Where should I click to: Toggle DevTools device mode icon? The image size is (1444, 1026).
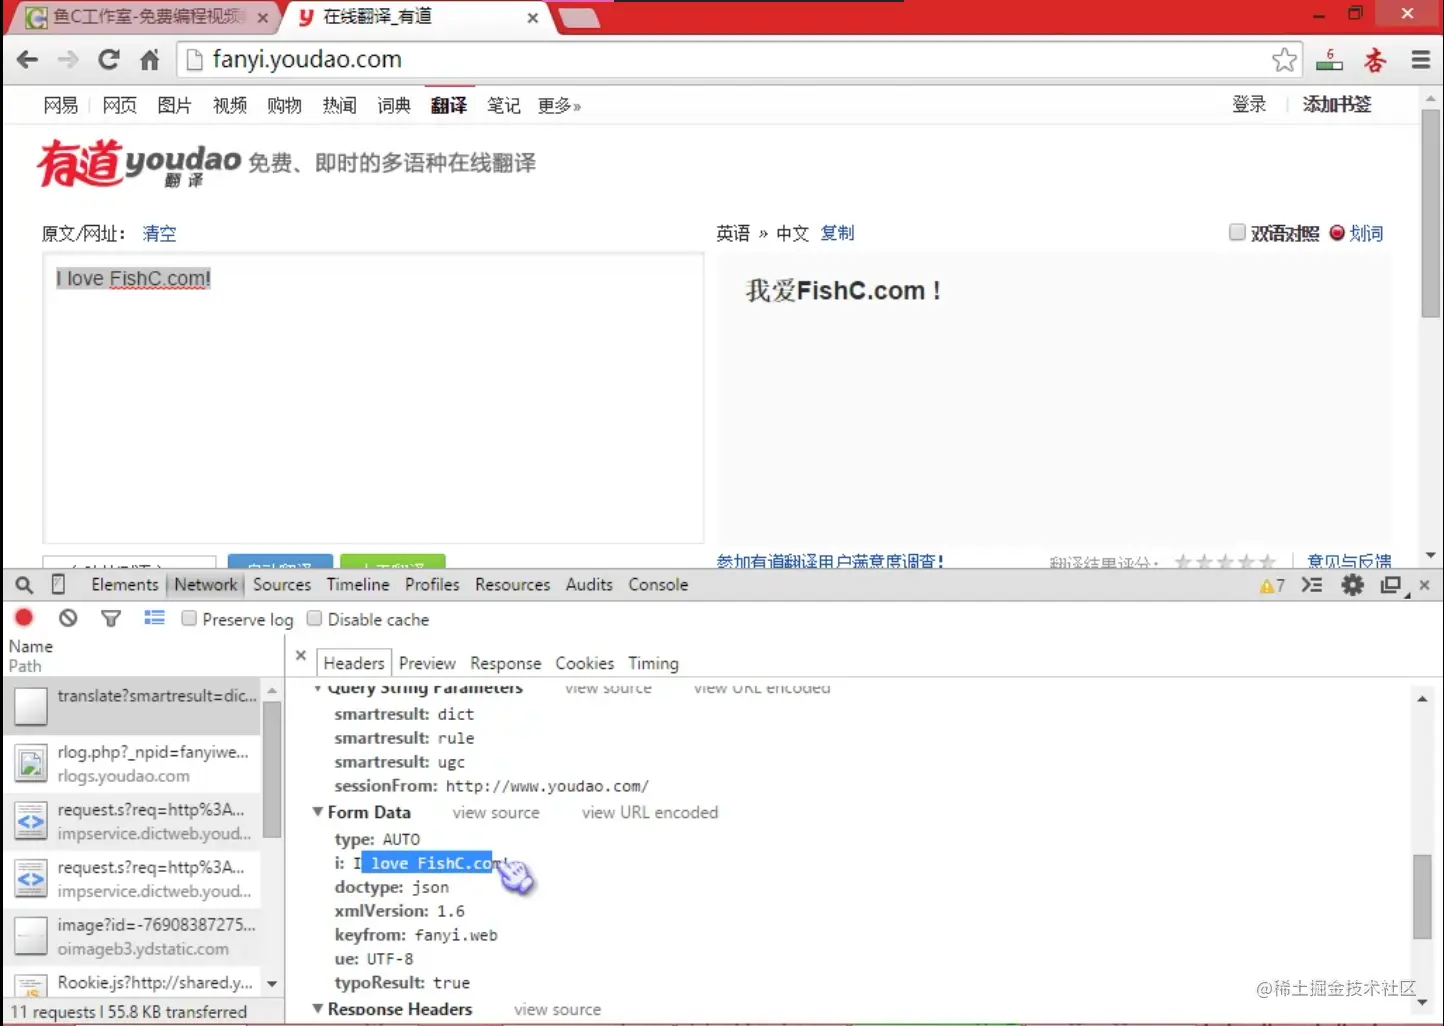click(59, 585)
